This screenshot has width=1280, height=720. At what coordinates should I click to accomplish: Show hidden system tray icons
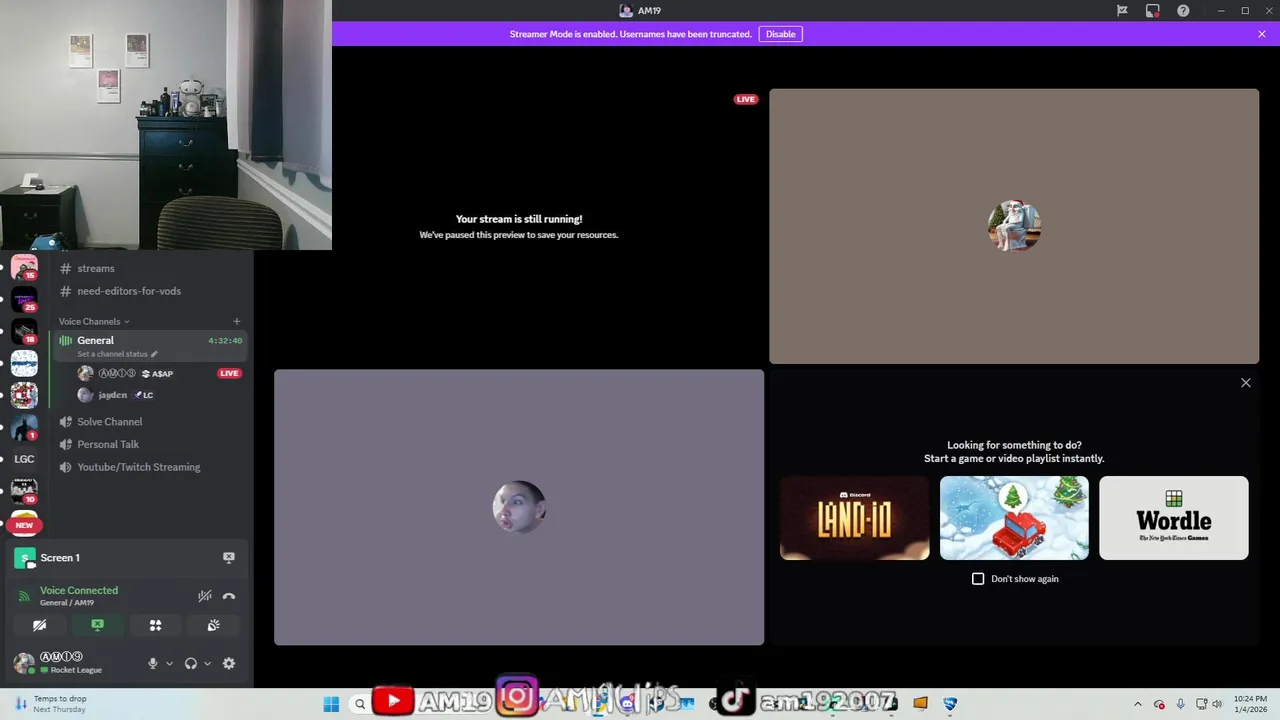click(1138, 704)
